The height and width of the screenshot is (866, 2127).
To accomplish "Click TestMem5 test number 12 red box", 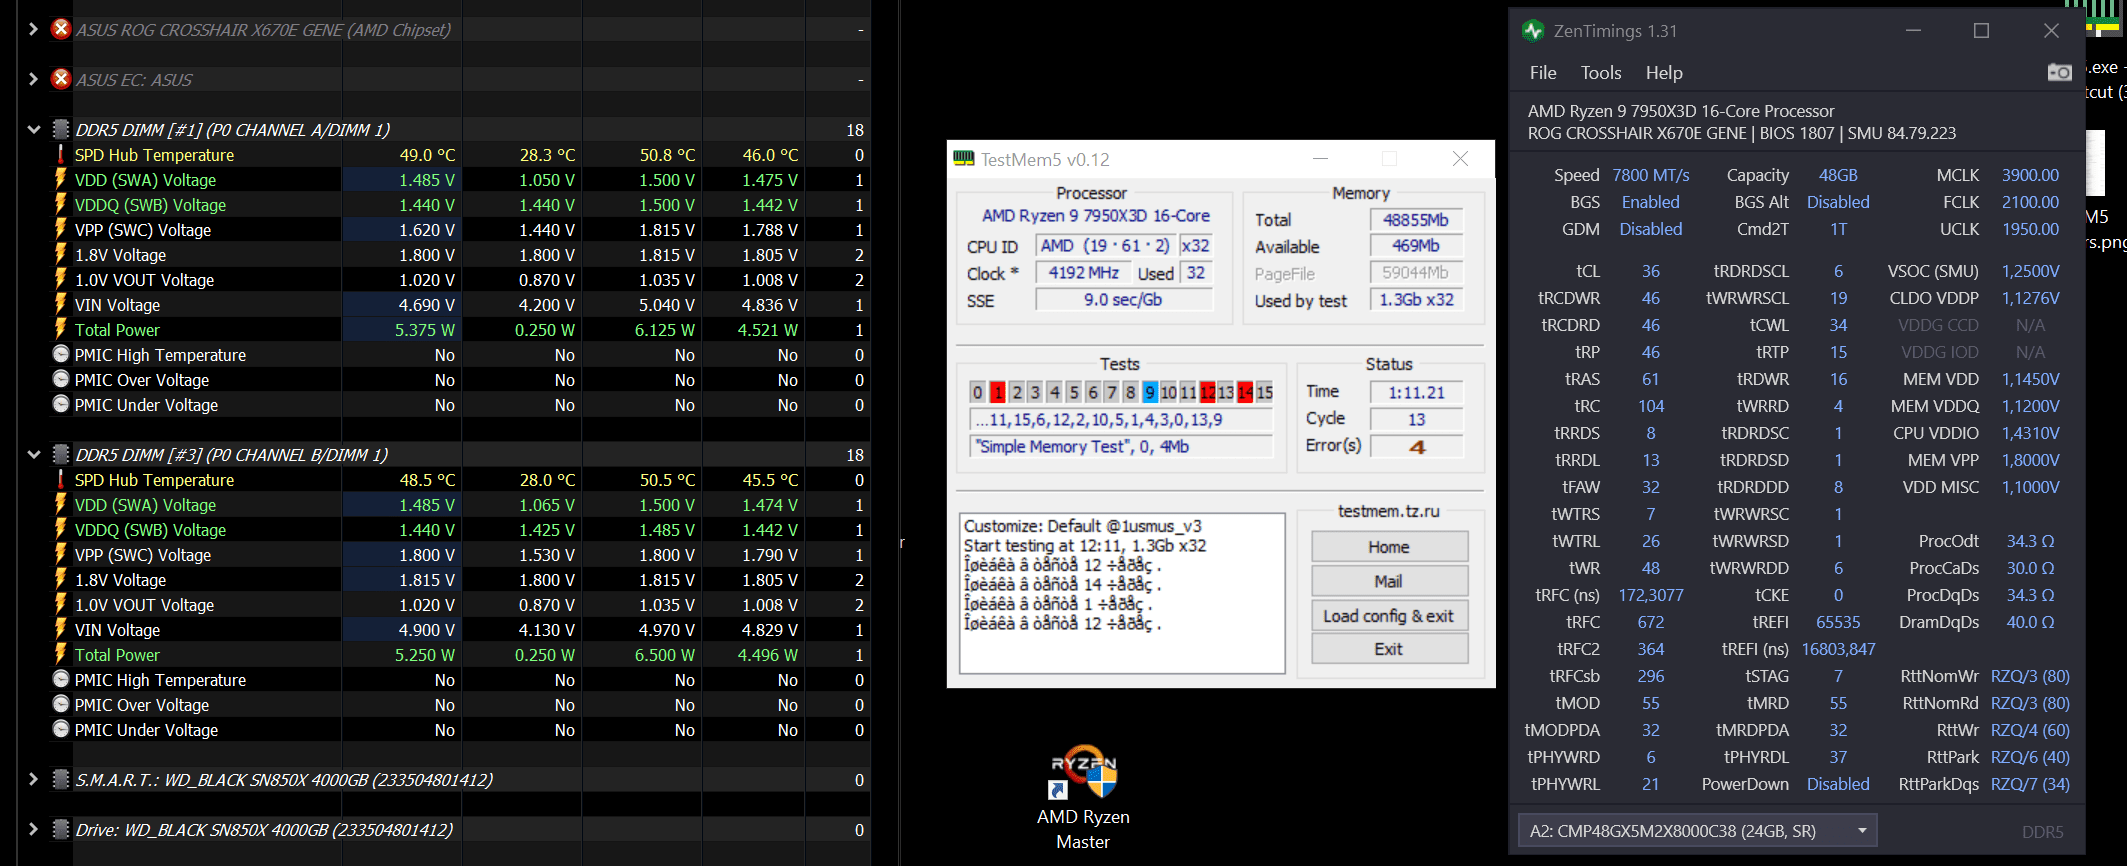I will point(1207,392).
